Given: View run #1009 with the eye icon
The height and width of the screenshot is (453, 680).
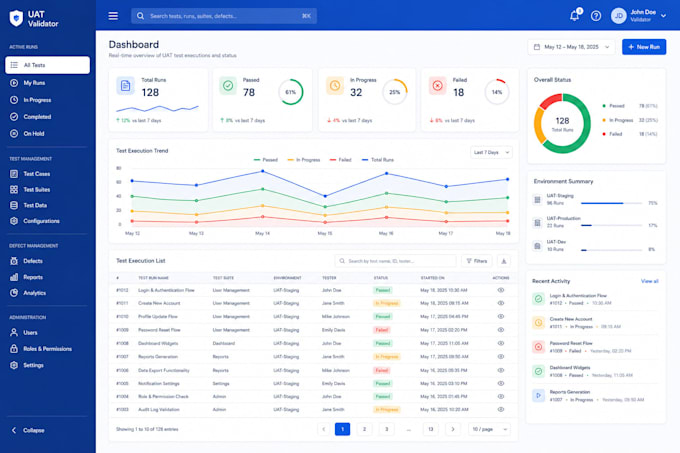Looking at the screenshot, I should point(501,330).
